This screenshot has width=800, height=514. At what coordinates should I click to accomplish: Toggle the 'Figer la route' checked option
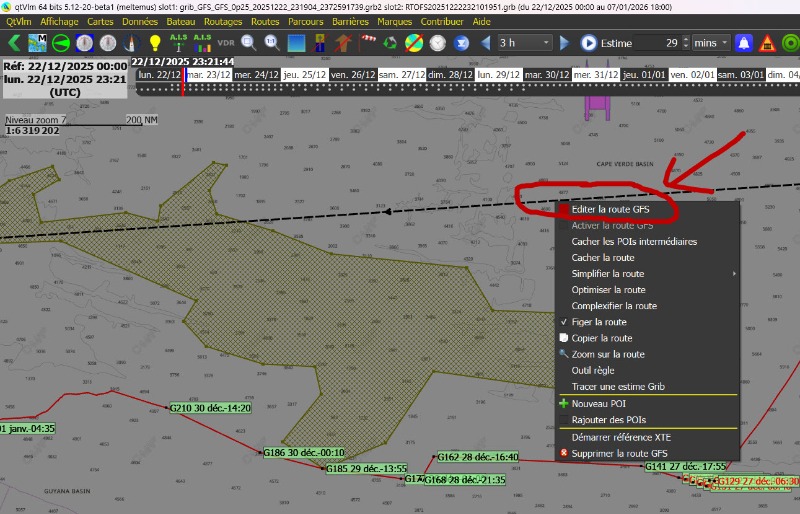pyautogui.click(x=599, y=322)
